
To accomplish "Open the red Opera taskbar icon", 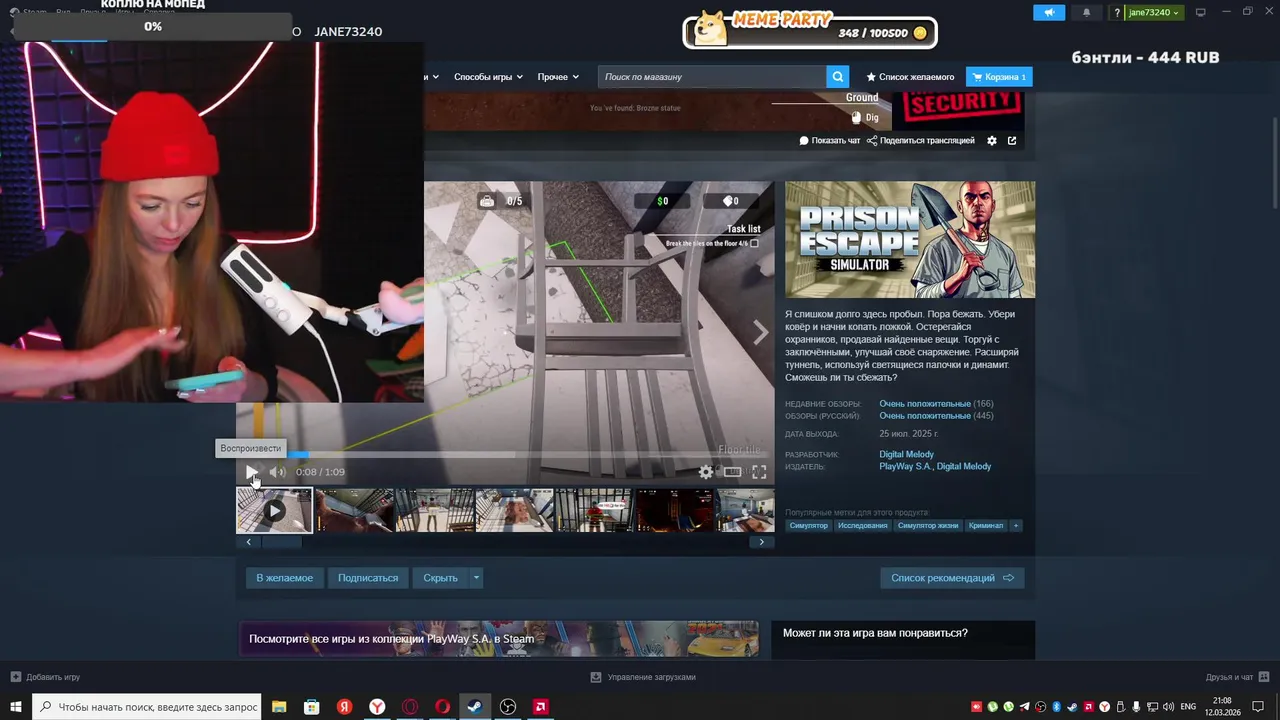I will 442,707.
